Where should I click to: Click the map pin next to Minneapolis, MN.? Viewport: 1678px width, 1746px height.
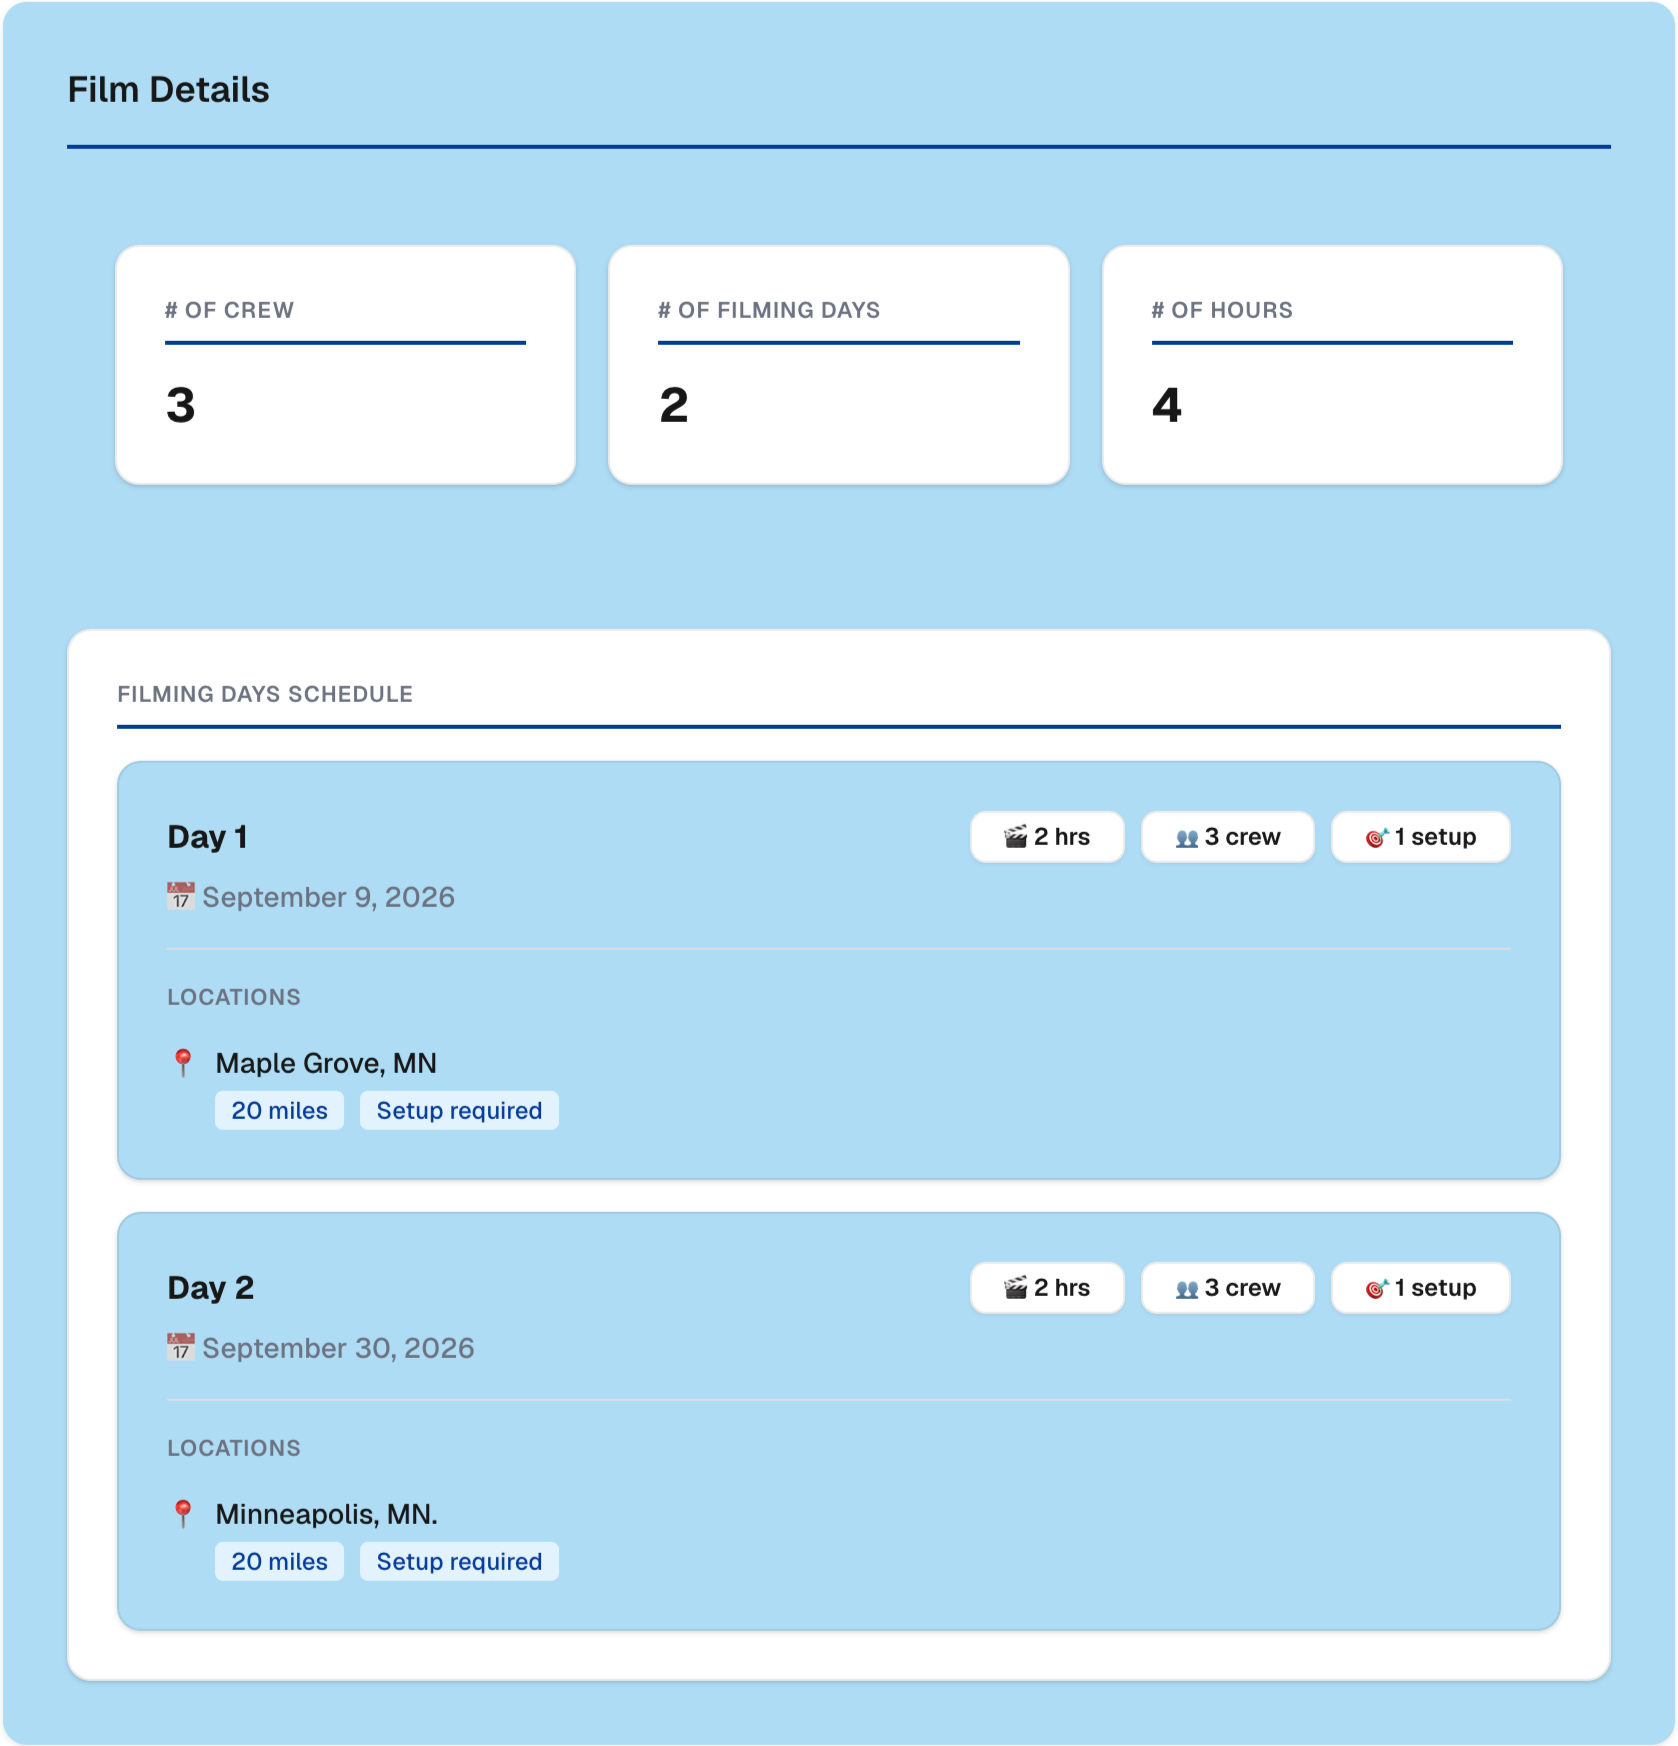[x=183, y=1514]
